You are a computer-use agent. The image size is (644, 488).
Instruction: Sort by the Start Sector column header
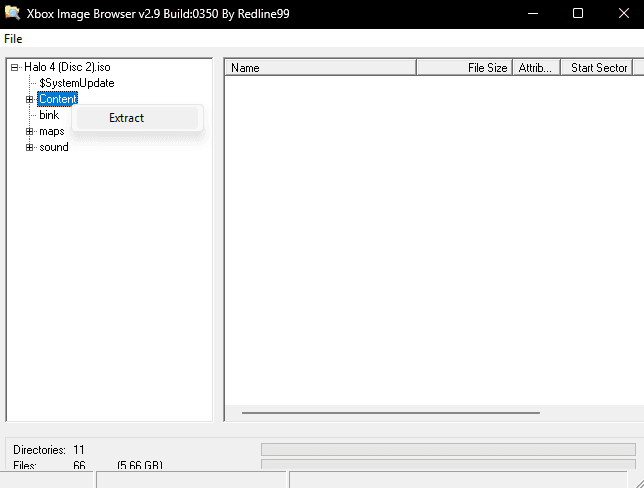point(599,68)
